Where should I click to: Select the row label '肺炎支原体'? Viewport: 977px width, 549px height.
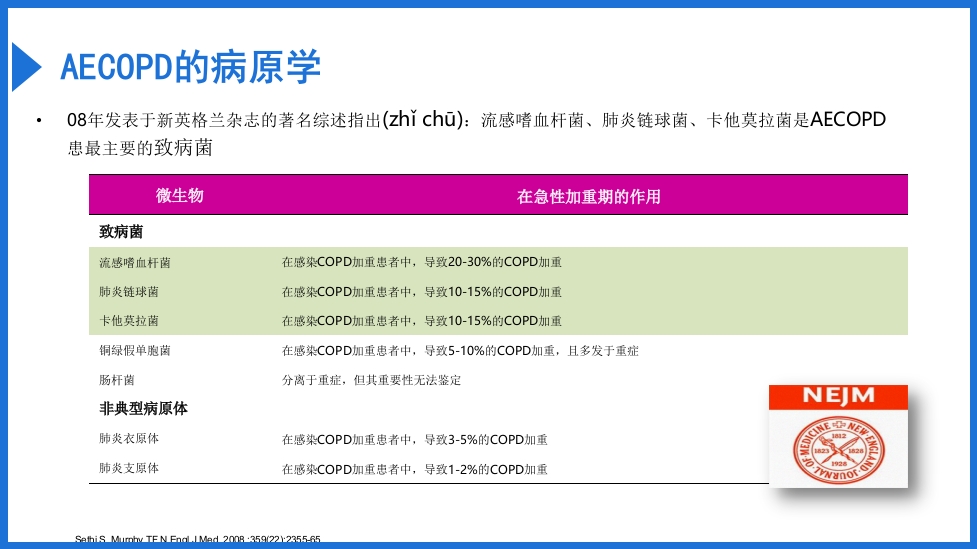click(x=129, y=468)
